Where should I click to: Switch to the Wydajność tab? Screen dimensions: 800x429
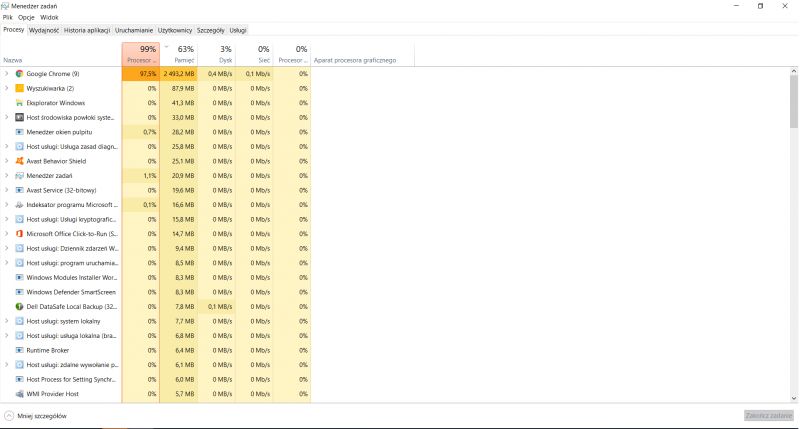44,31
